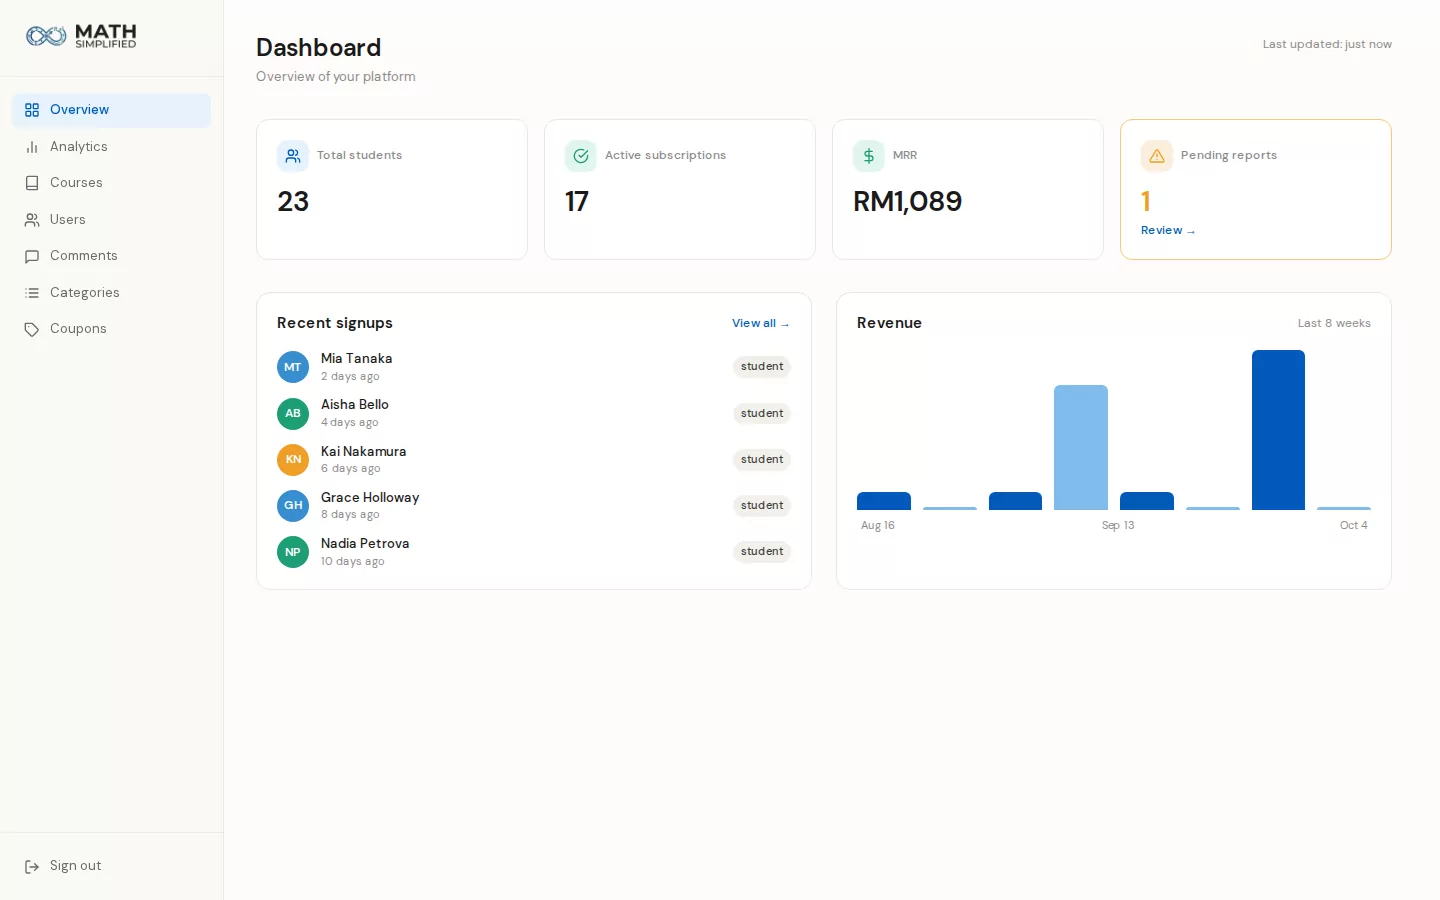
Task: Click the Total students people icon
Action: point(293,156)
